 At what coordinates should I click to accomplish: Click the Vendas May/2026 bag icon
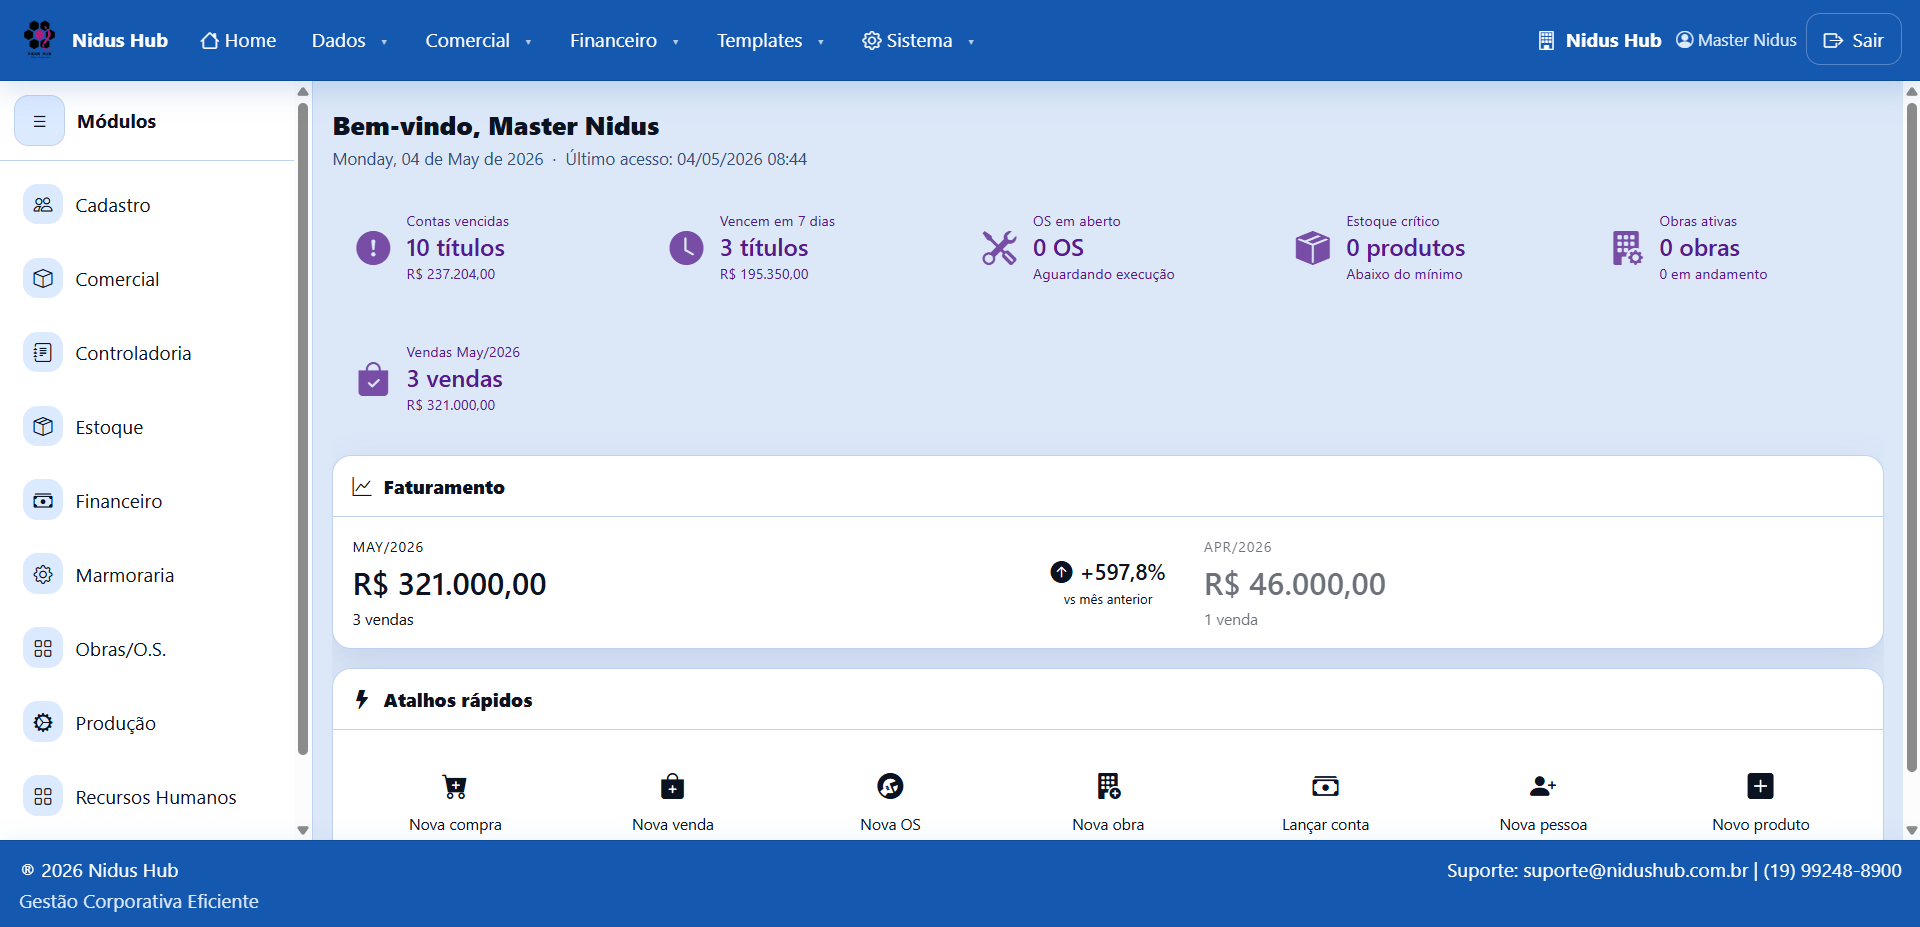373,379
